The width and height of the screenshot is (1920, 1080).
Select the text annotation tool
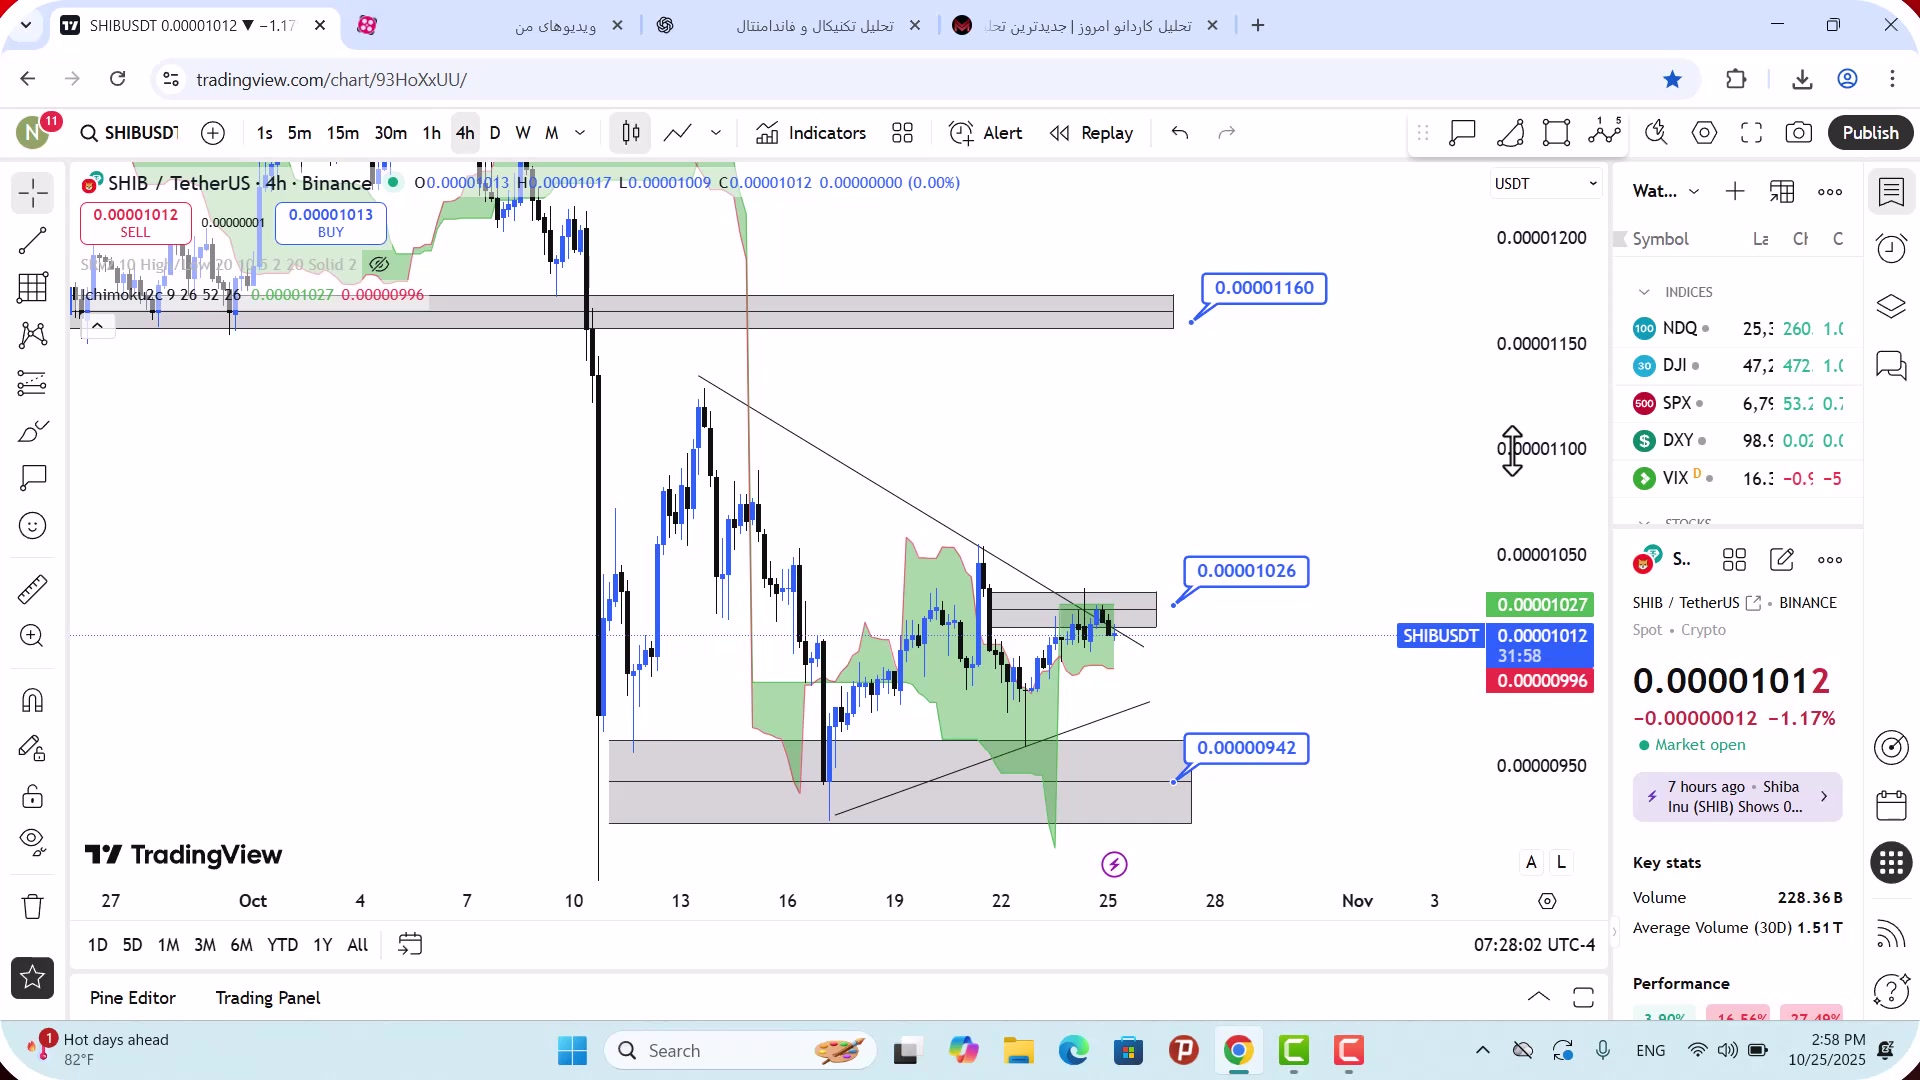(33, 478)
